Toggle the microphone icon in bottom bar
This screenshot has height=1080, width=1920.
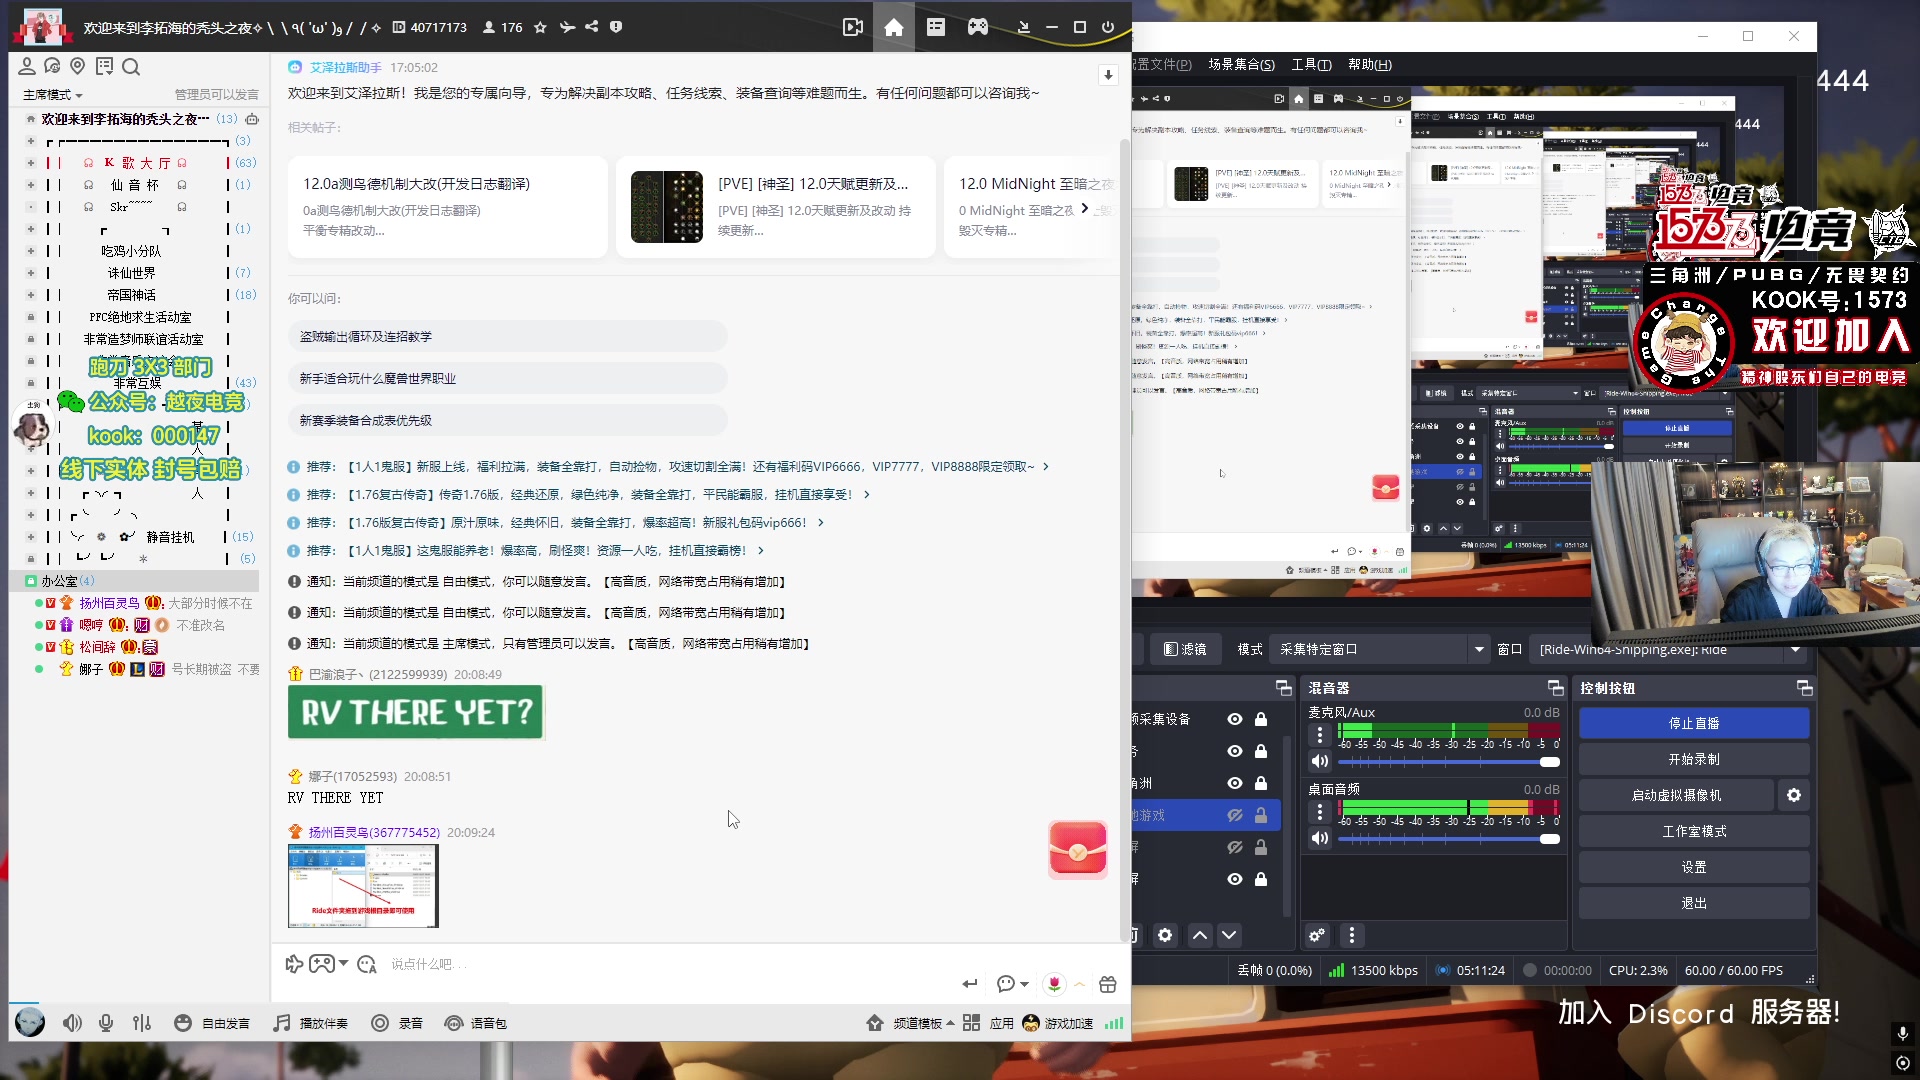(x=106, y=1023)
